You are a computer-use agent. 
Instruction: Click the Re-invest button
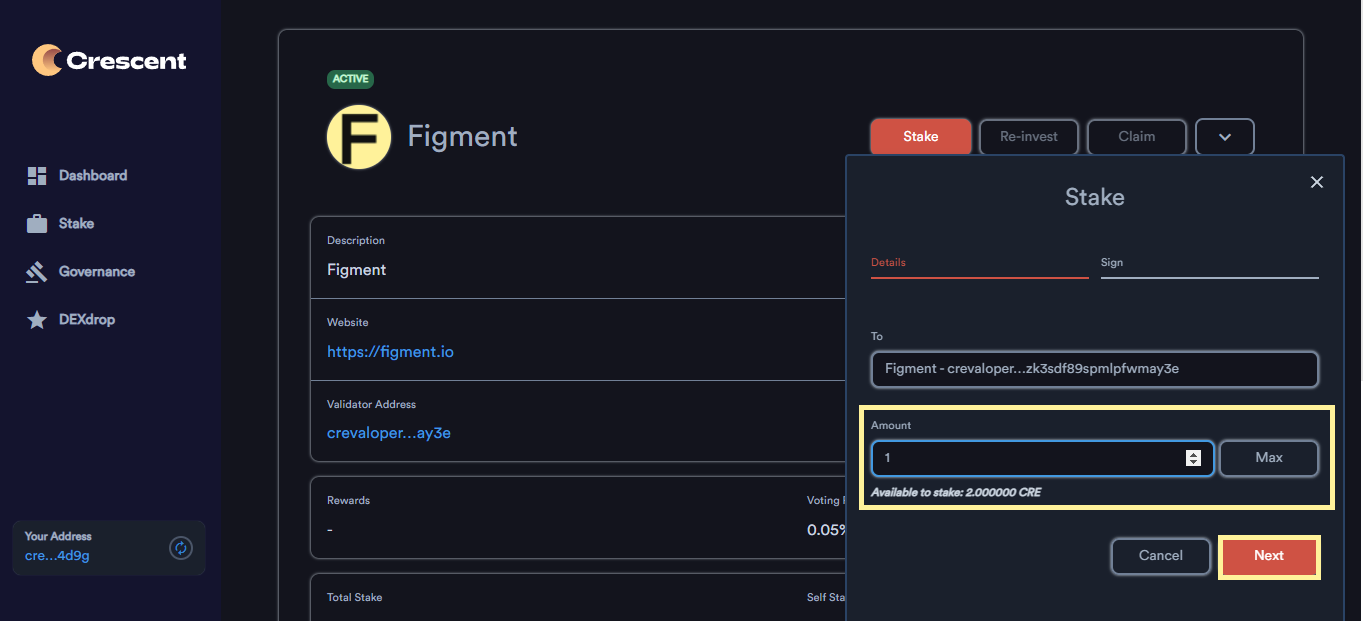(x=1029, y=137)
